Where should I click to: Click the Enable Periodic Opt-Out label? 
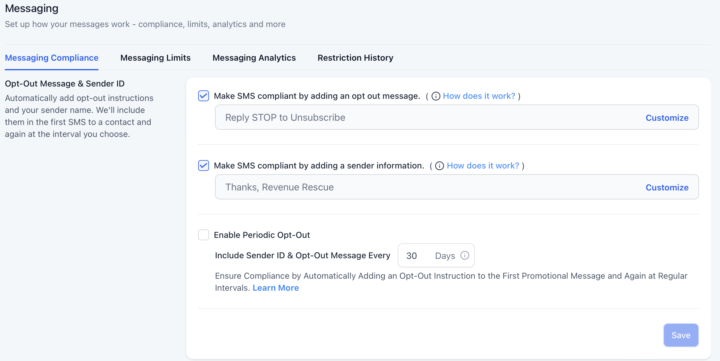[x=262, y=235]
